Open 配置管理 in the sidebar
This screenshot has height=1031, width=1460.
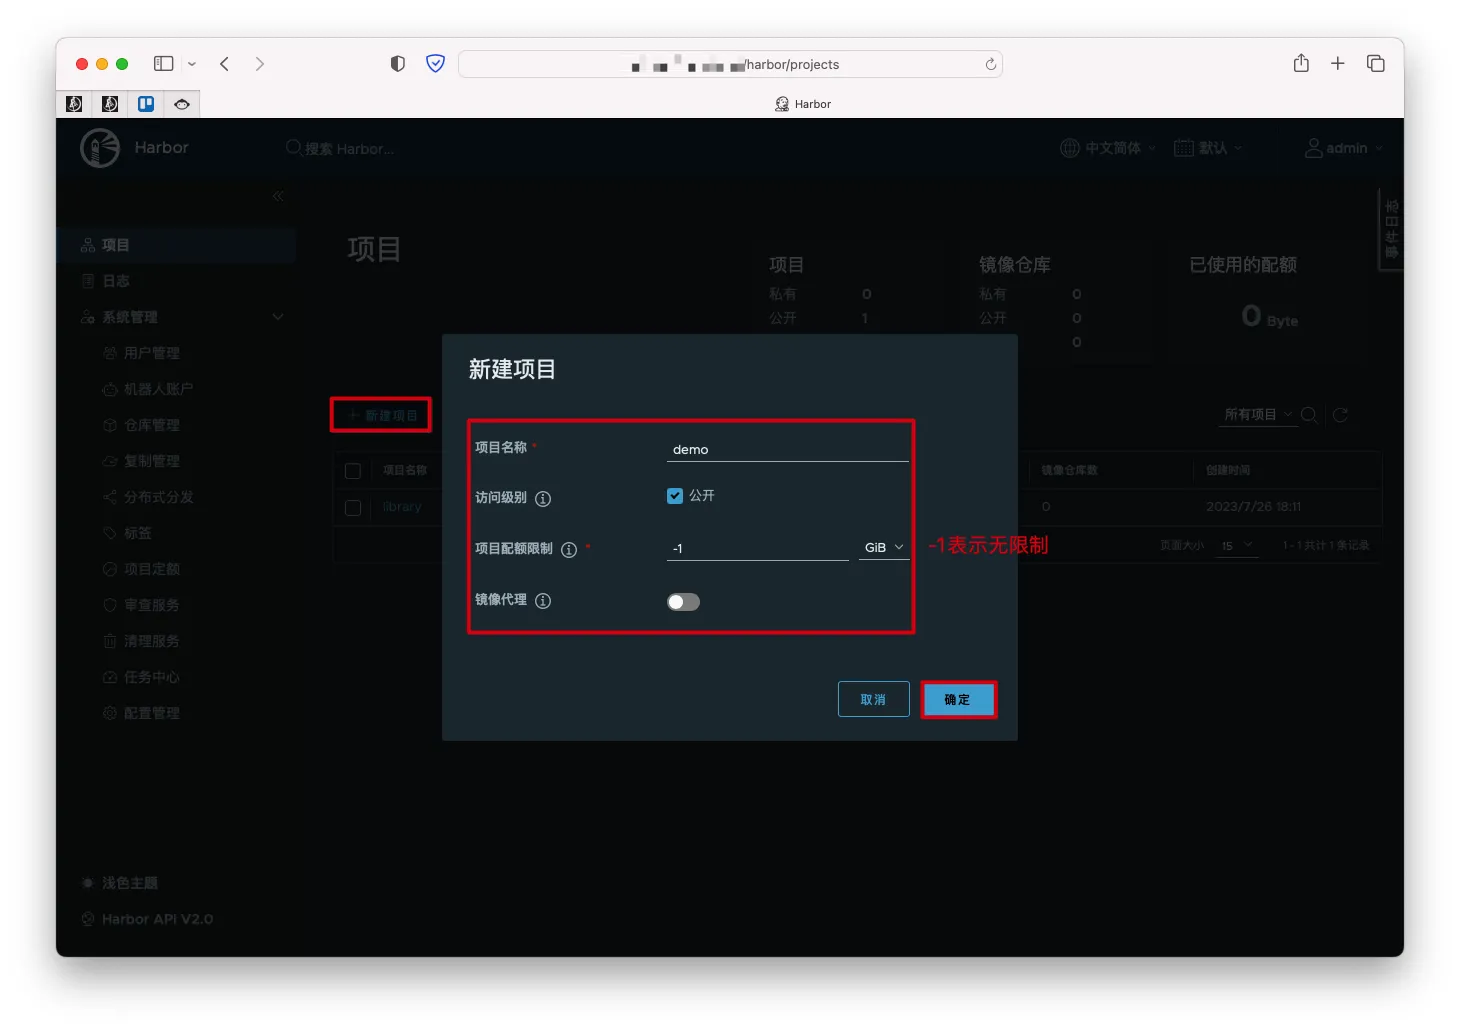coord(152,713)
